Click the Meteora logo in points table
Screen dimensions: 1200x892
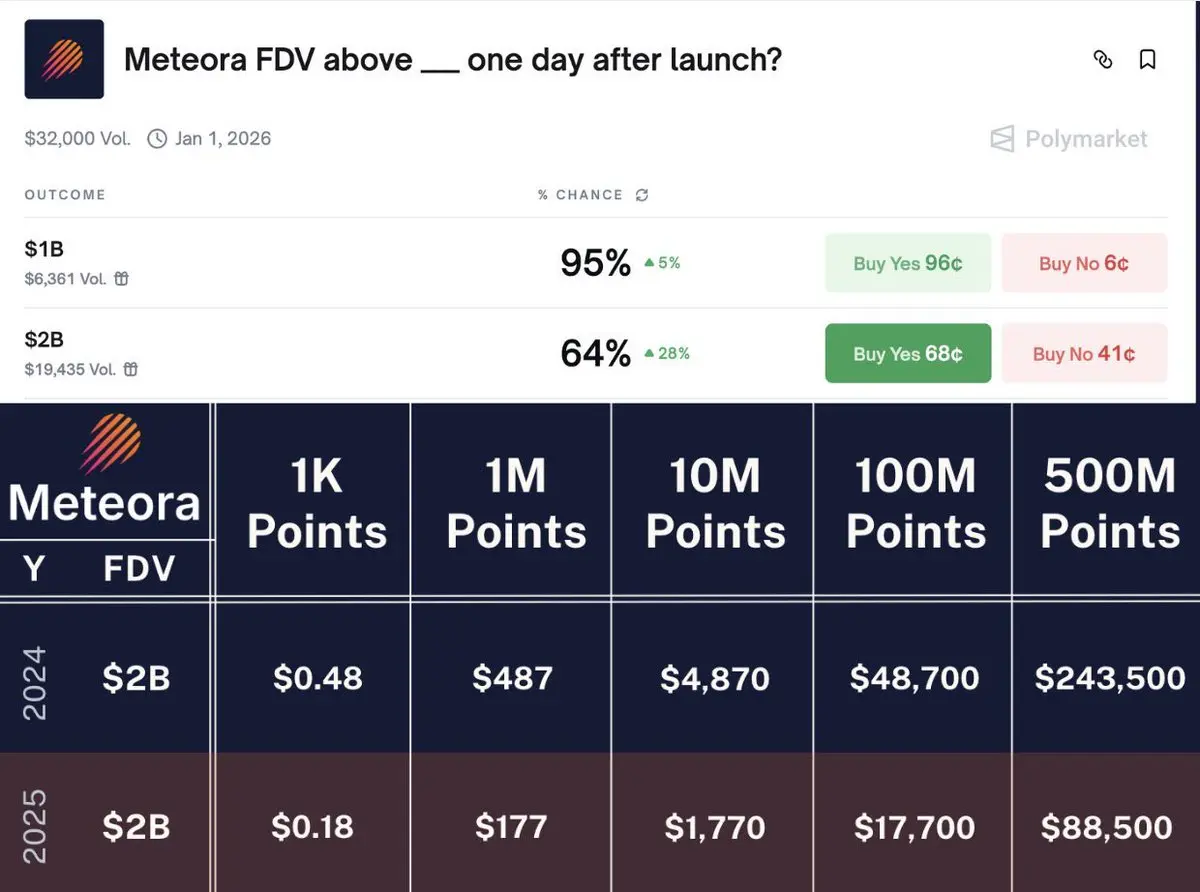[x=109, y=443]
